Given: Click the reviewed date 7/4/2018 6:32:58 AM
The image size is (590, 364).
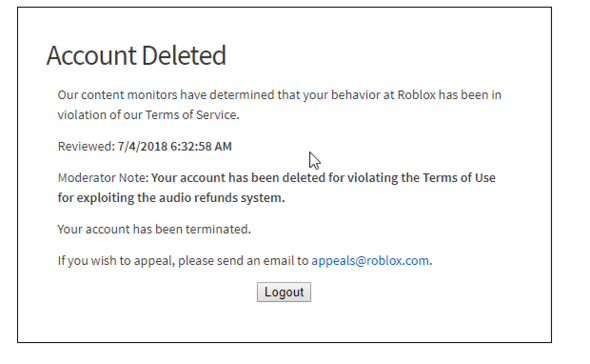Looking at the screenshot, I should (x=175, y=146).
